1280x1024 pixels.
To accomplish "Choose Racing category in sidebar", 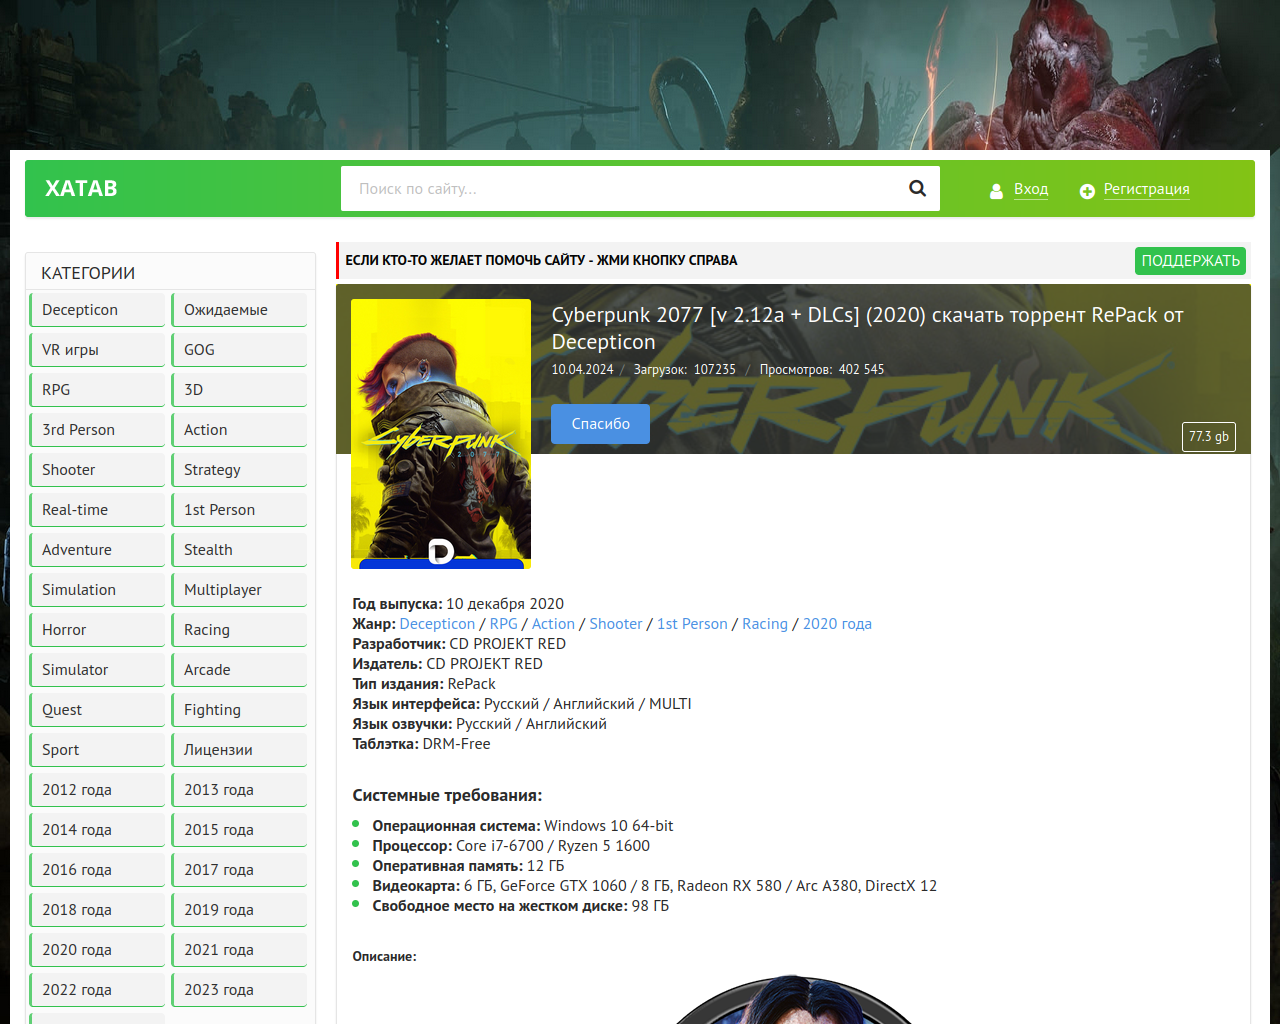I will point(239,630).
